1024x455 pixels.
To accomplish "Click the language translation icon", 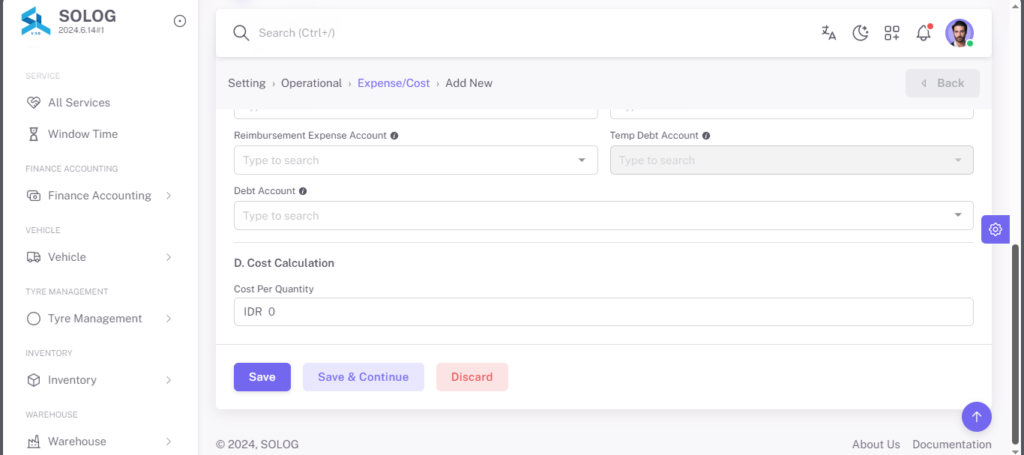I will [829, 33].
